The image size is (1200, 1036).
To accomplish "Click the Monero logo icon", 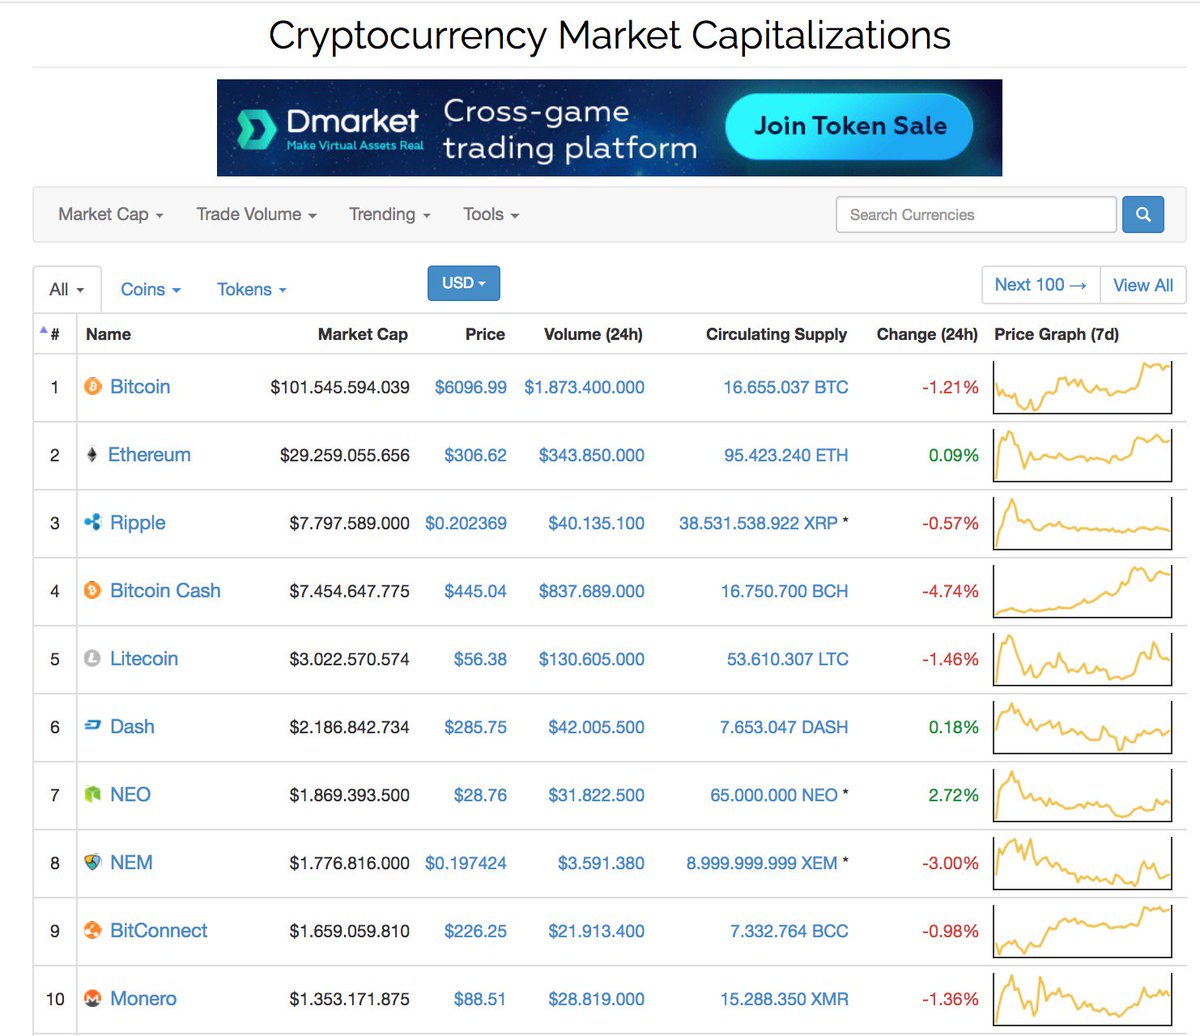I will [93, 998].
